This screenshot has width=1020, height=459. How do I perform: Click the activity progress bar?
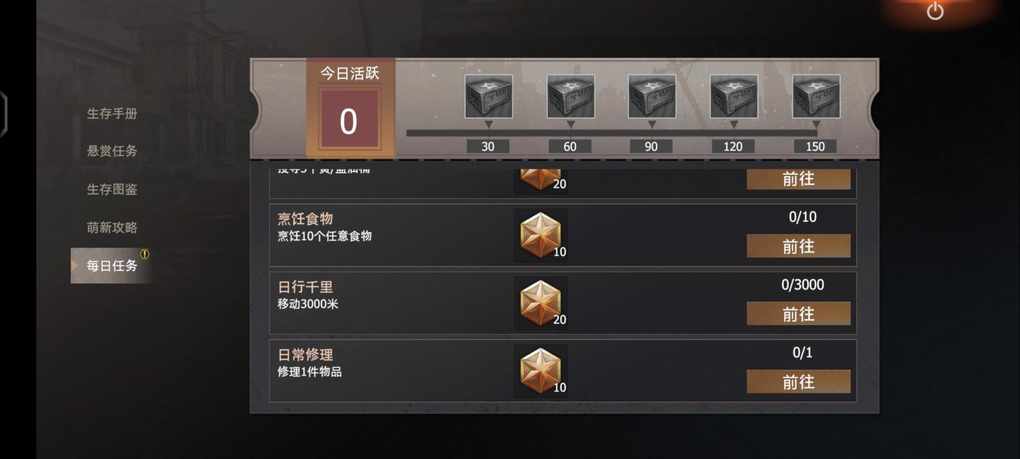pos(613,133)
